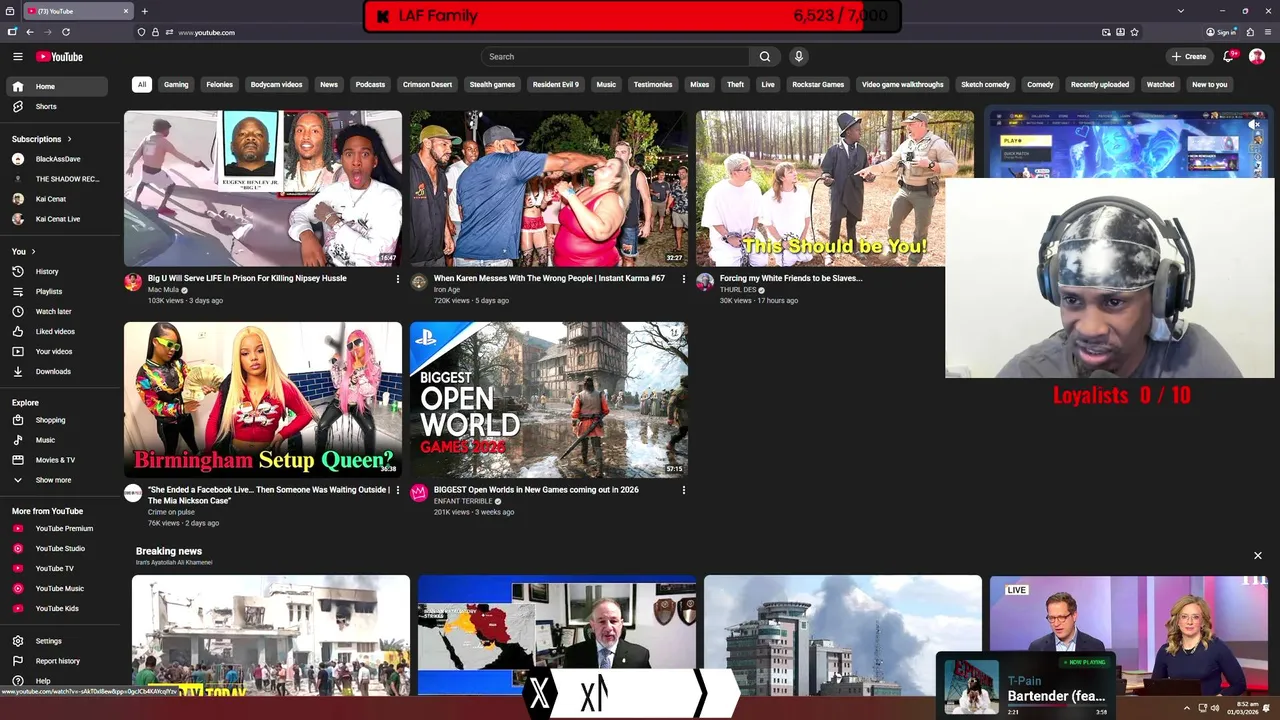Screen dimensions: 1280x720
Task: Open options menu for Big U video
Action: (398, 279)
